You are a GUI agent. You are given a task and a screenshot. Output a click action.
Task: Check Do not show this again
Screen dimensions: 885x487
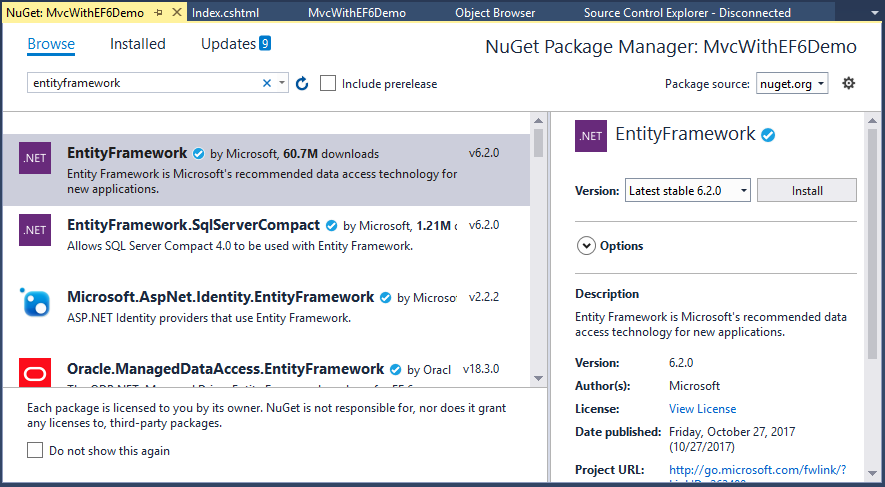coord(35,450)
